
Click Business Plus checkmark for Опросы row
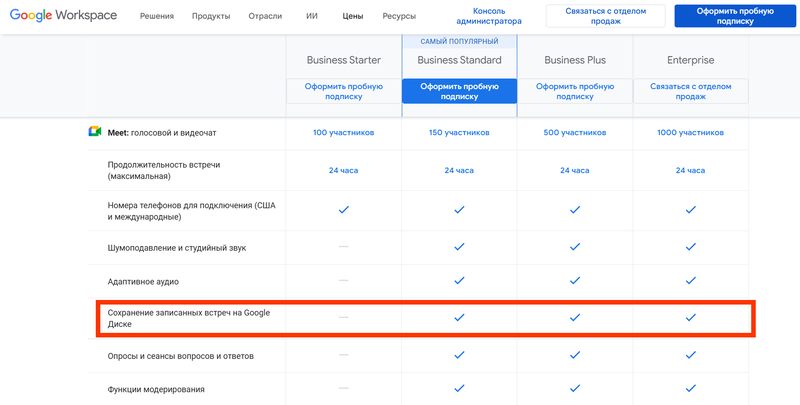(x=575, y=355)
